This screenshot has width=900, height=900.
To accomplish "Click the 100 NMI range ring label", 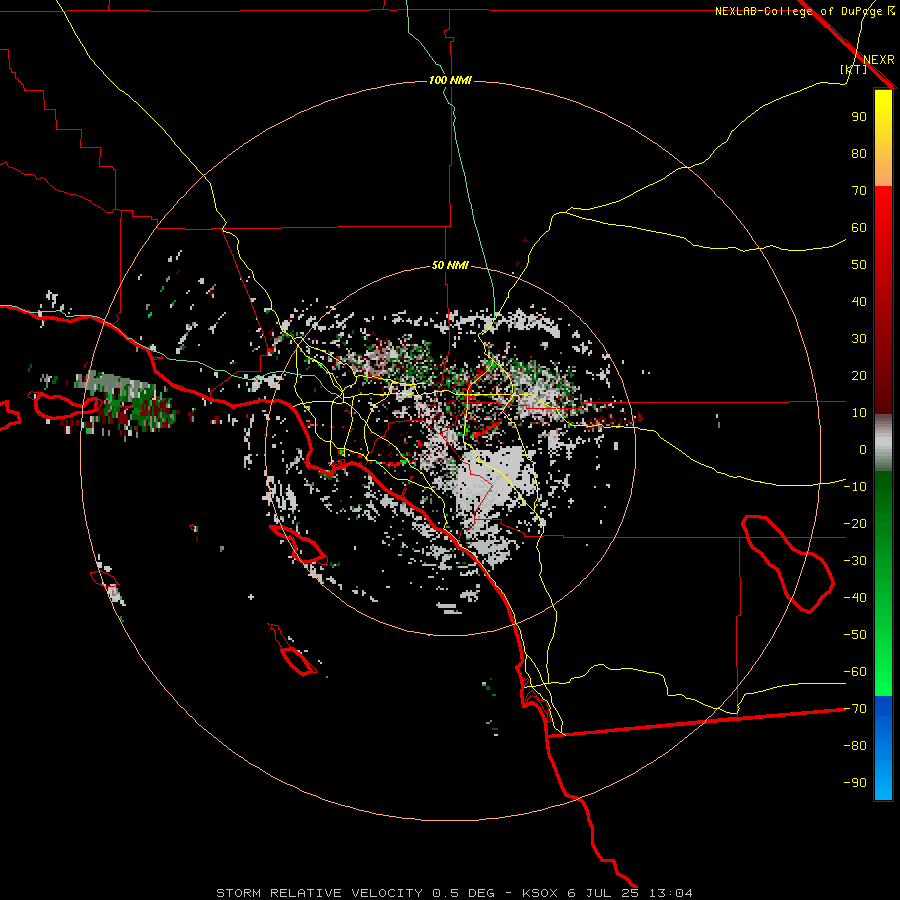I will (x=450, y=80).
